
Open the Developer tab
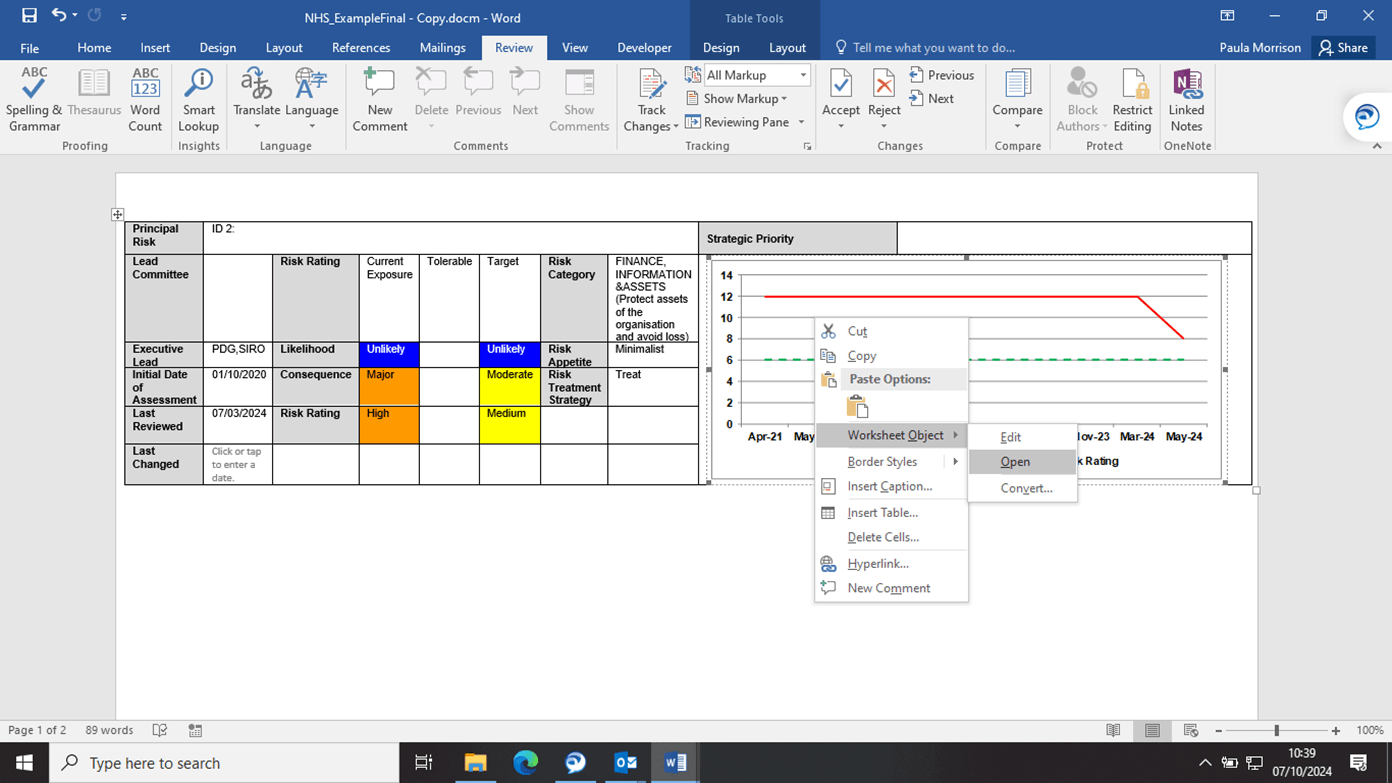click(644, 47)
